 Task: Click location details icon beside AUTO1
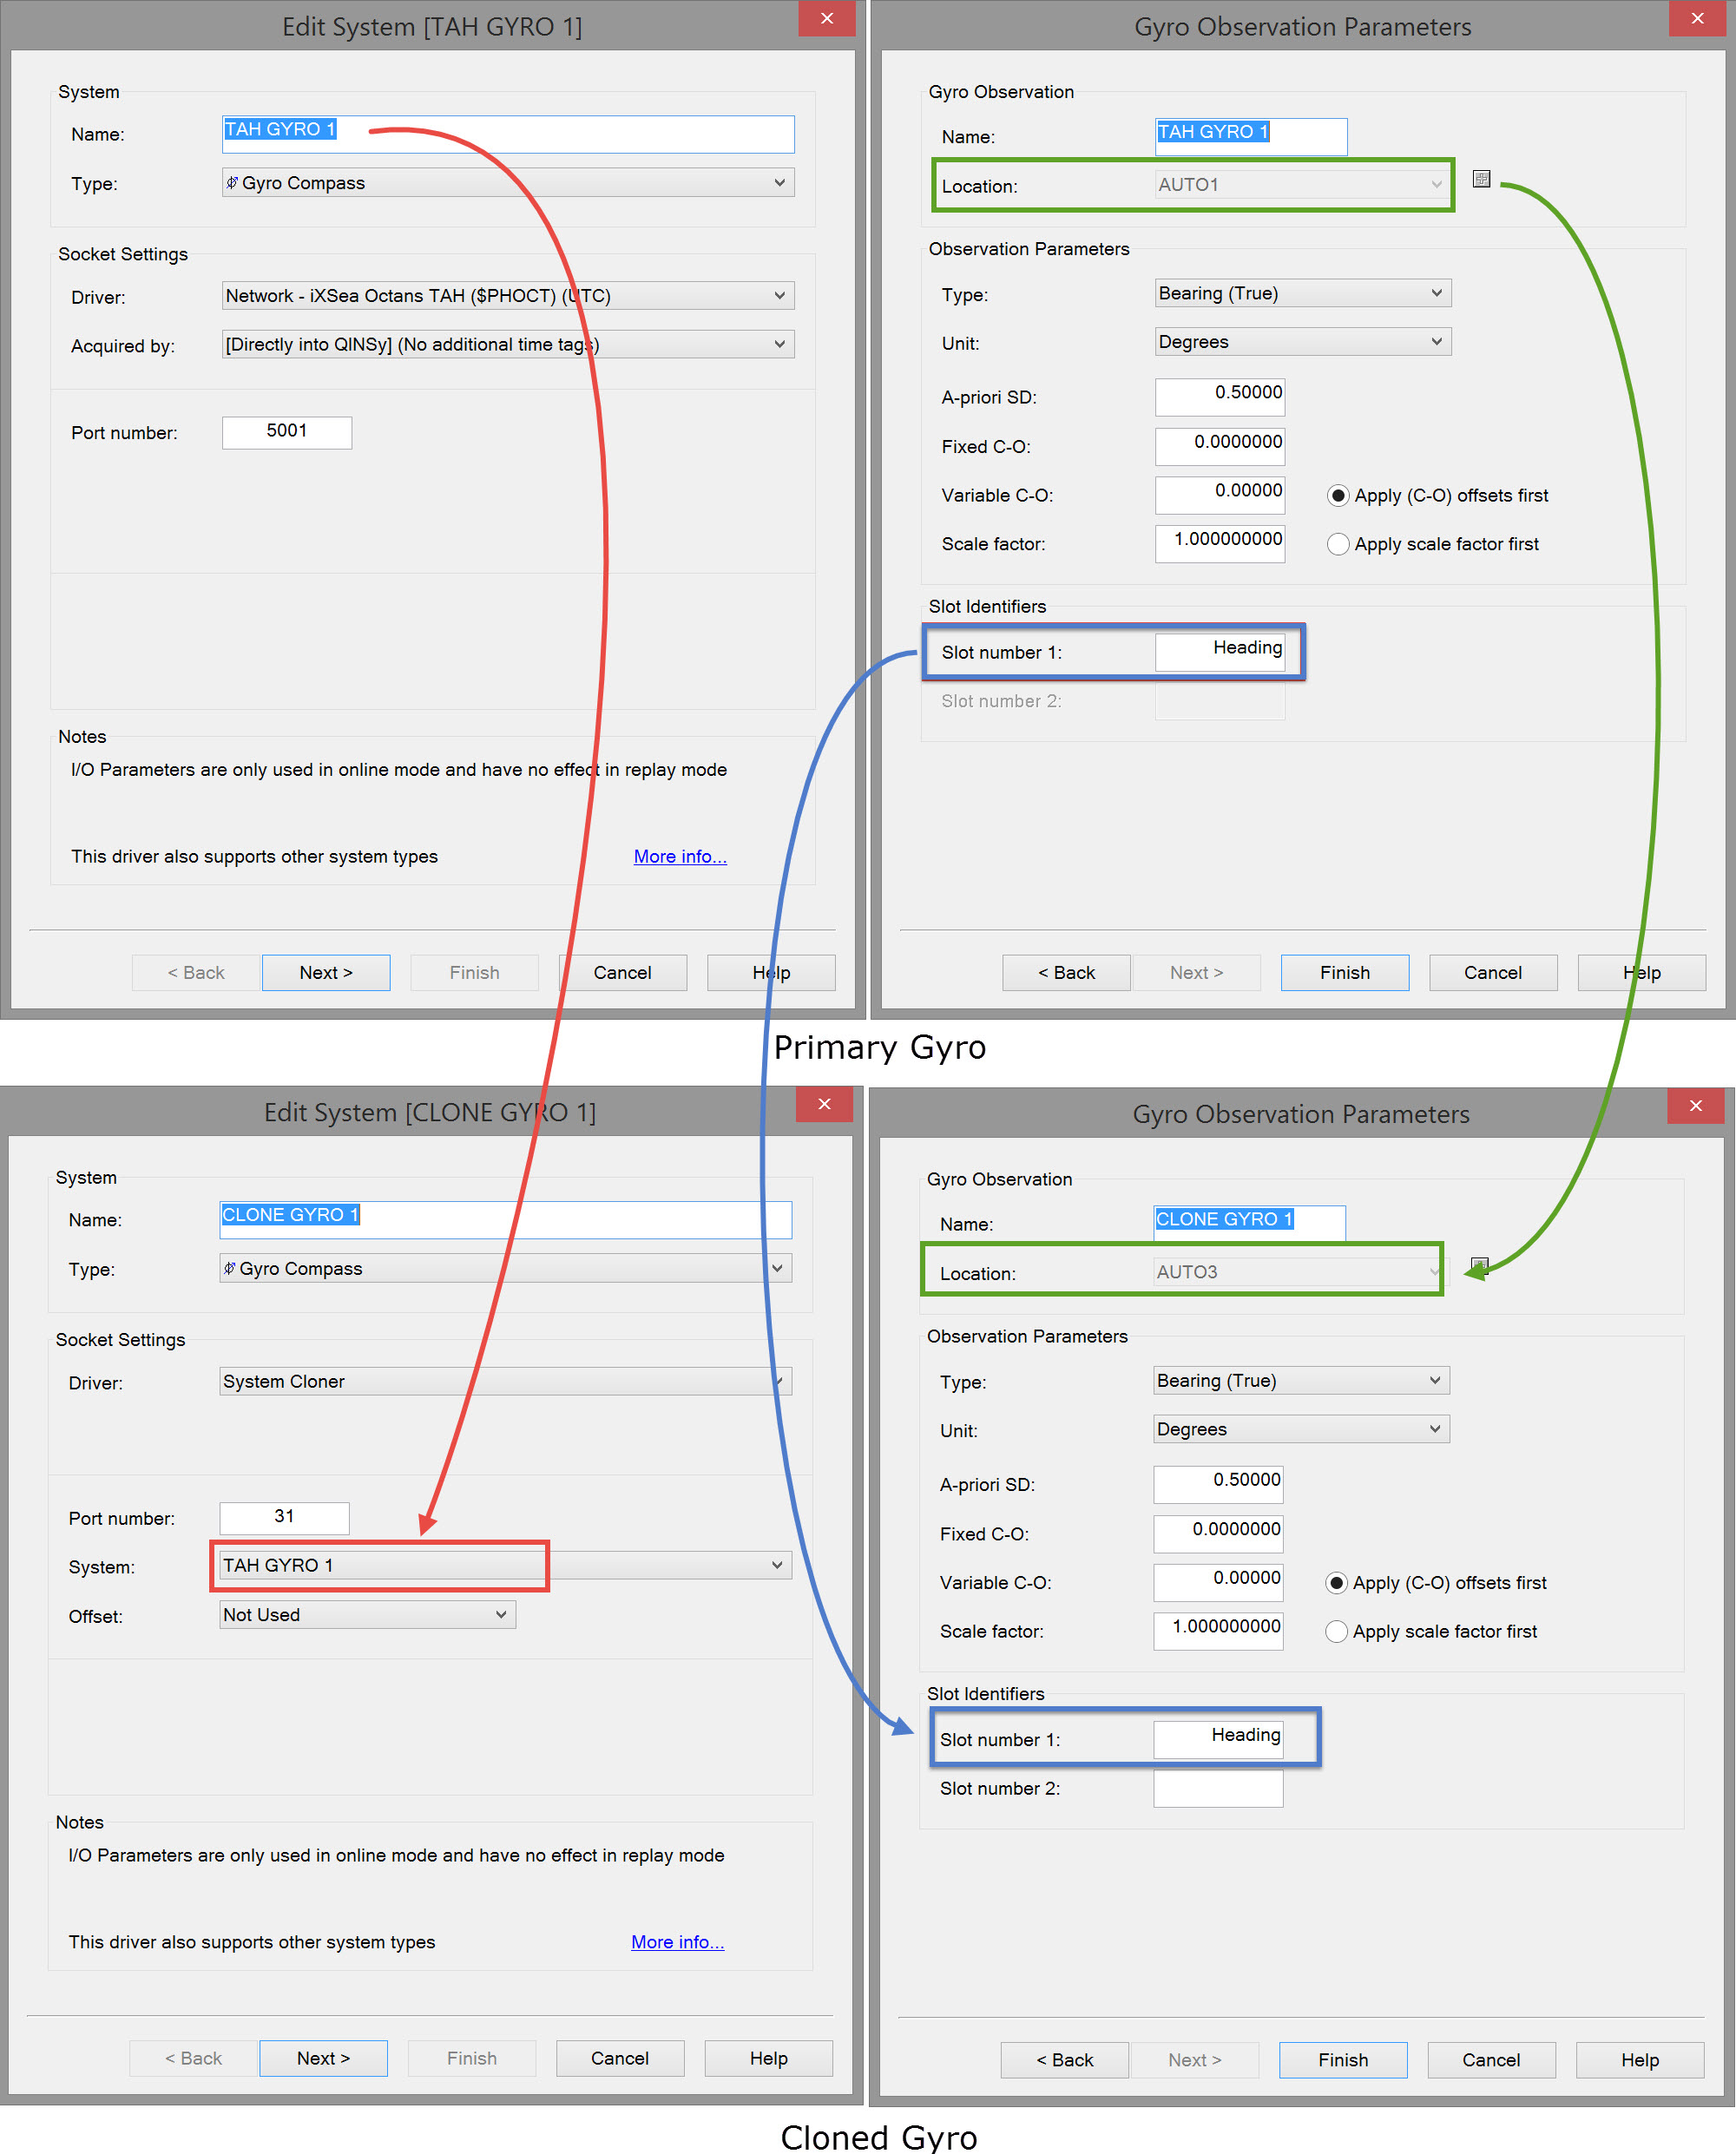pyautogui.click(x=1481, y=179)
